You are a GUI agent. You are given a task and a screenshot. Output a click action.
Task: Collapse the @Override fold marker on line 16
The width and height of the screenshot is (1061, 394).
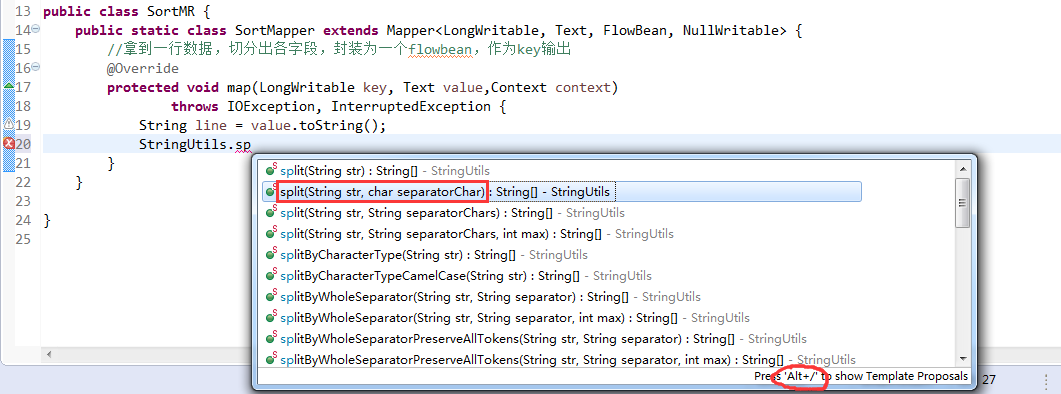(x=36, y=66)
